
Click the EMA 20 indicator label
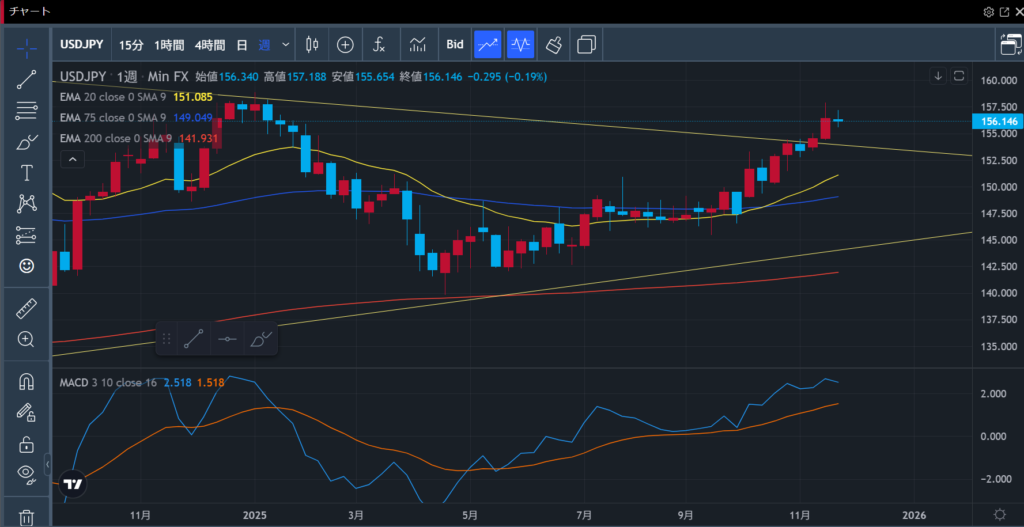(113, 96)
